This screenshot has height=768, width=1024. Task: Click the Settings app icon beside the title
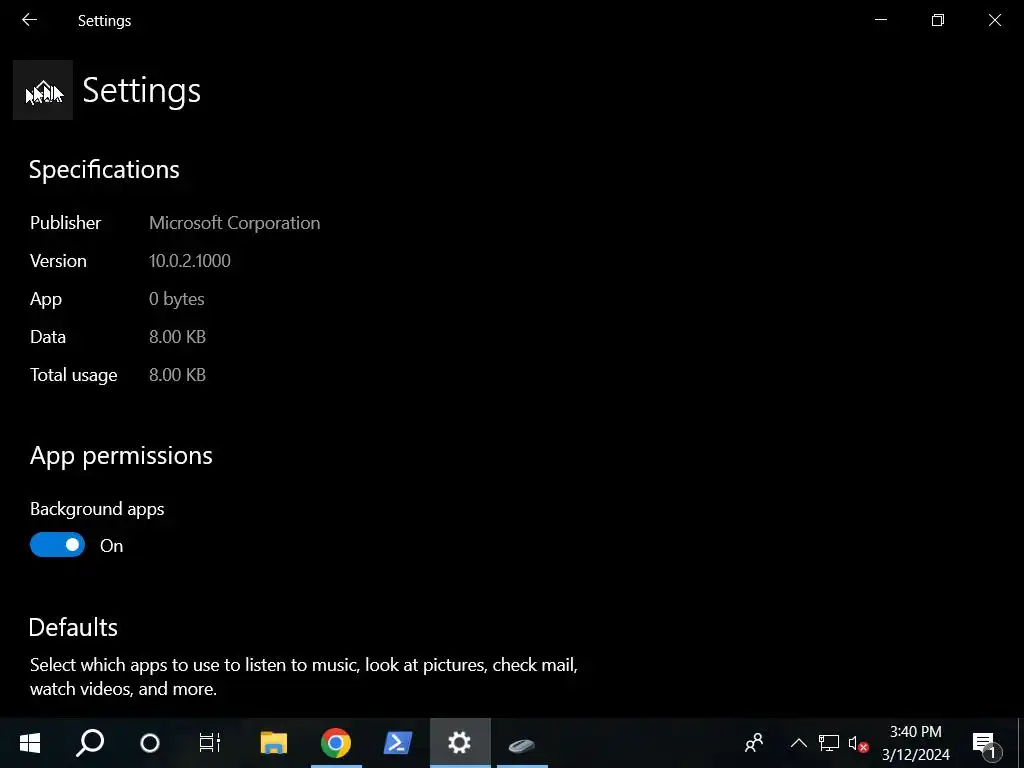pyautogui.click(x=43, y=90)
